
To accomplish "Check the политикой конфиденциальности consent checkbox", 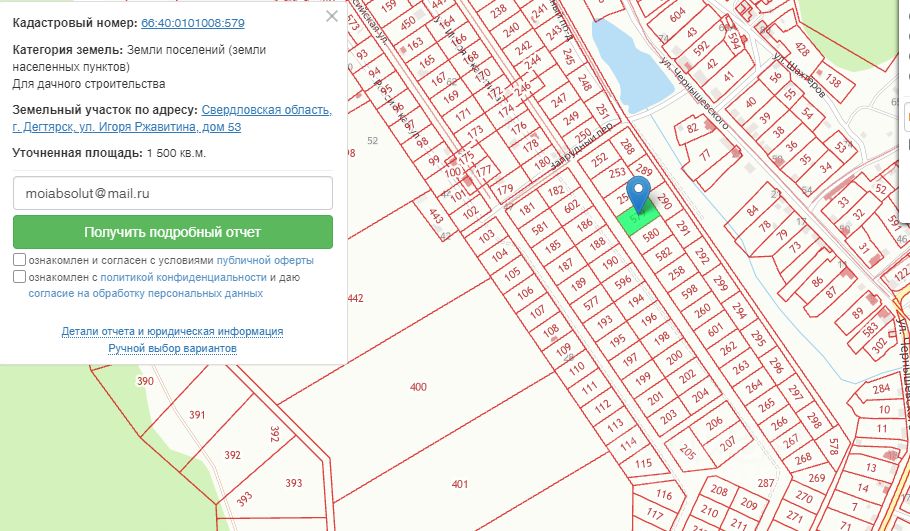I will point(19,276).
